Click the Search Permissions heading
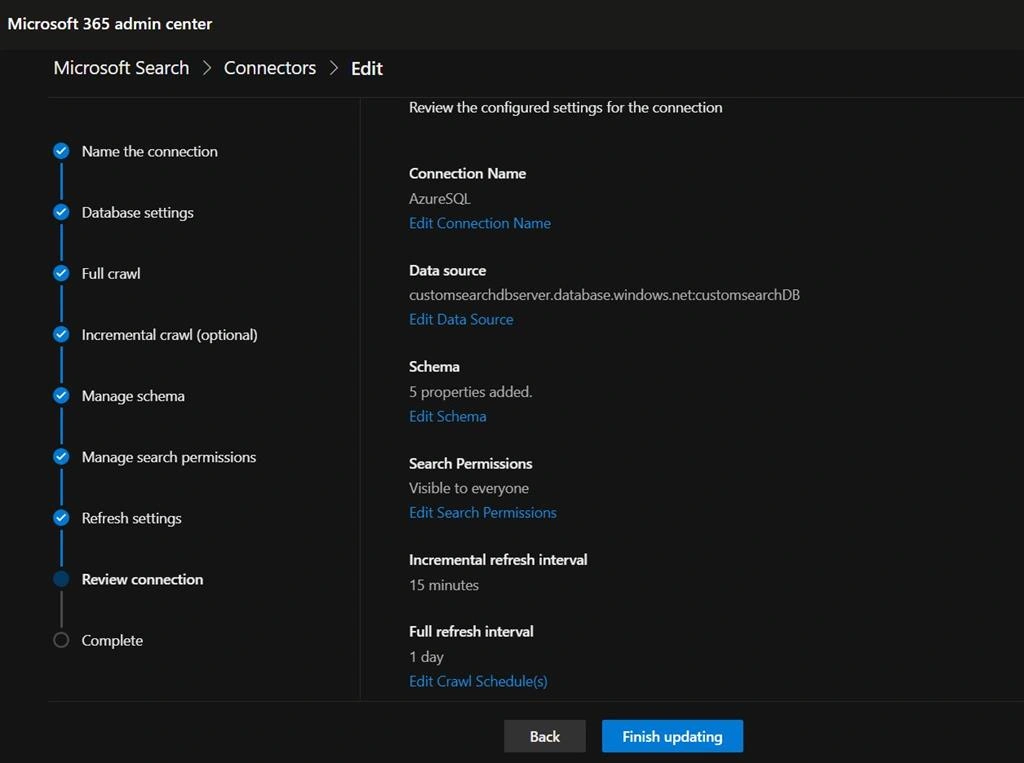1024x763 pixels. coord(471,464)
